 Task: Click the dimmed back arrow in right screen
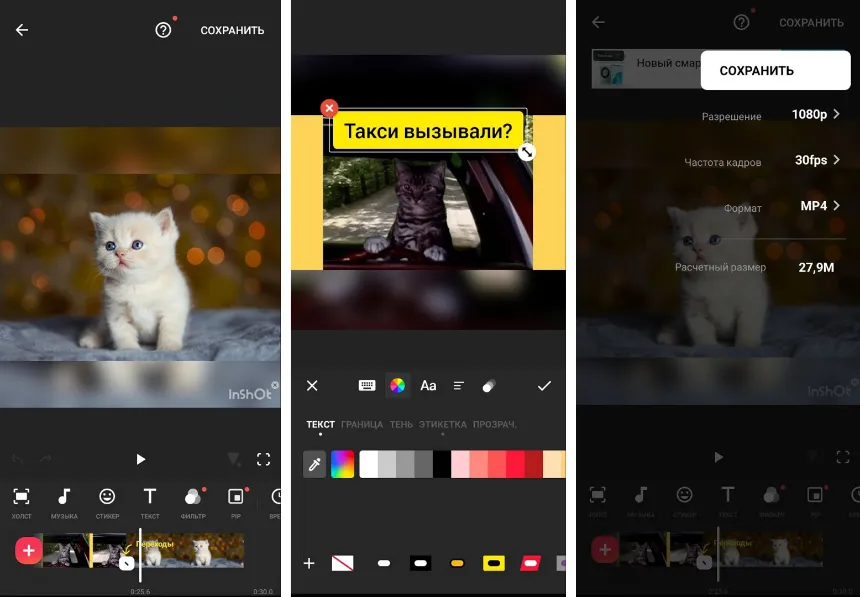598,22
